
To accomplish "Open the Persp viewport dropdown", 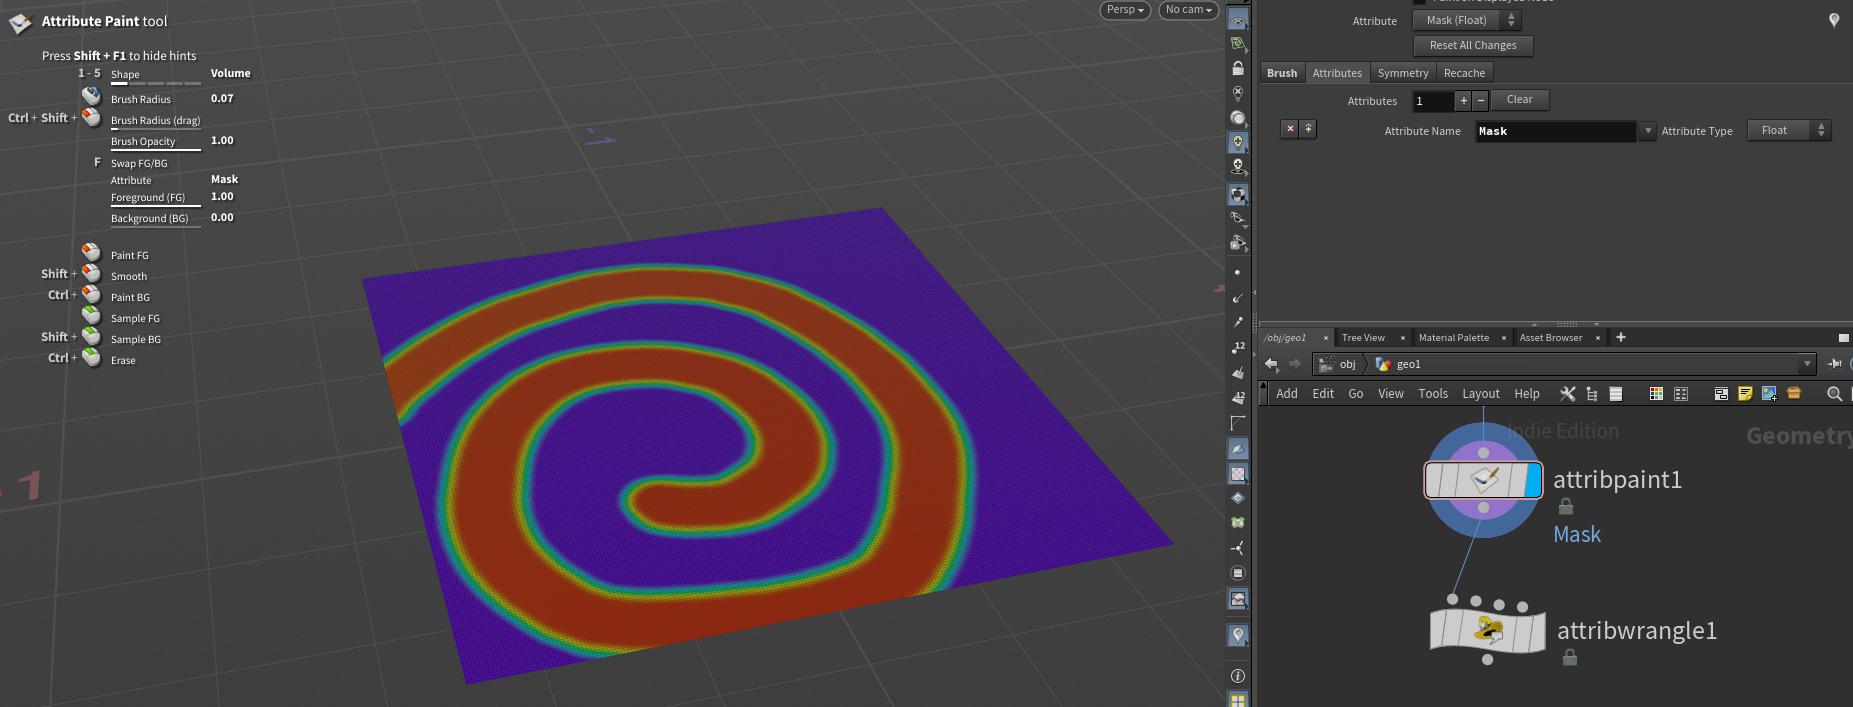I will coord(1125,10).
